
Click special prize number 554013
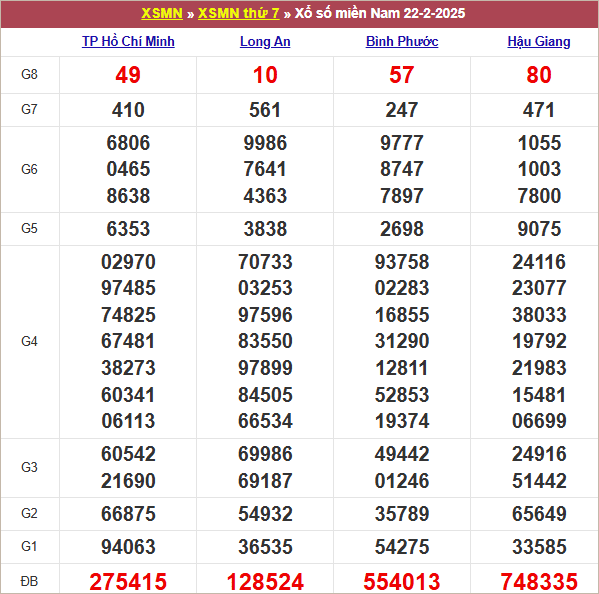point(402,582)
